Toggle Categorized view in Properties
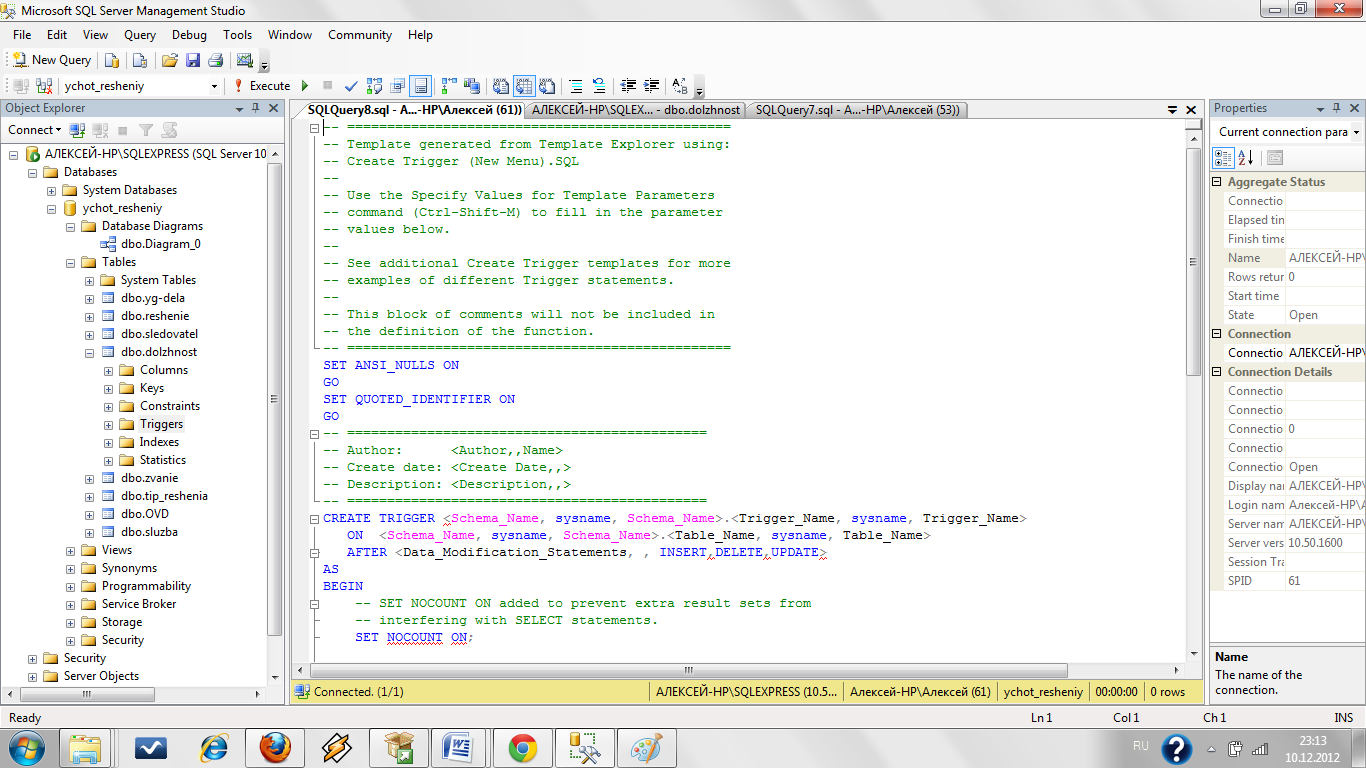 (1222, 158)
